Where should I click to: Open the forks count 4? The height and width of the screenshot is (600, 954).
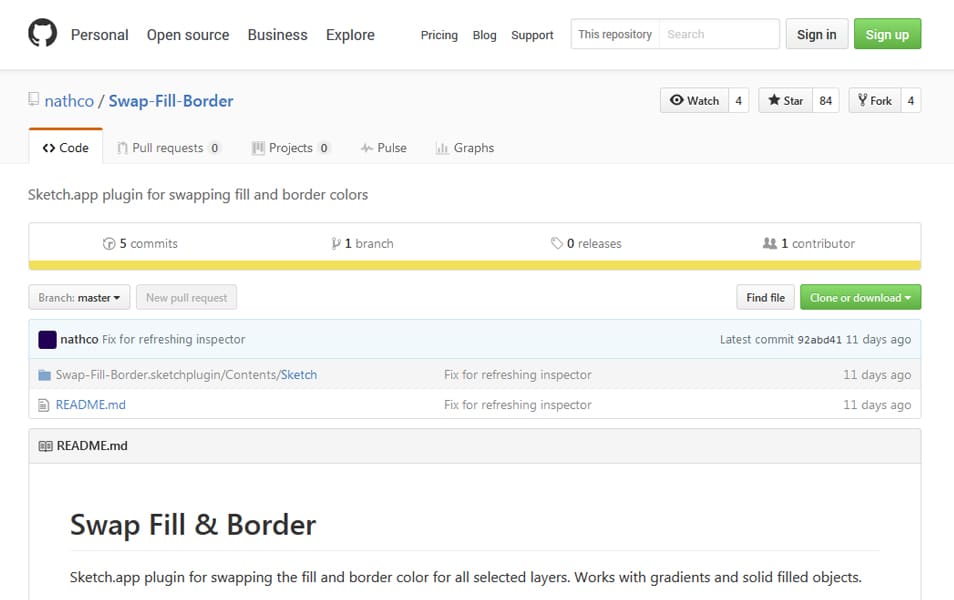[911, 100]
